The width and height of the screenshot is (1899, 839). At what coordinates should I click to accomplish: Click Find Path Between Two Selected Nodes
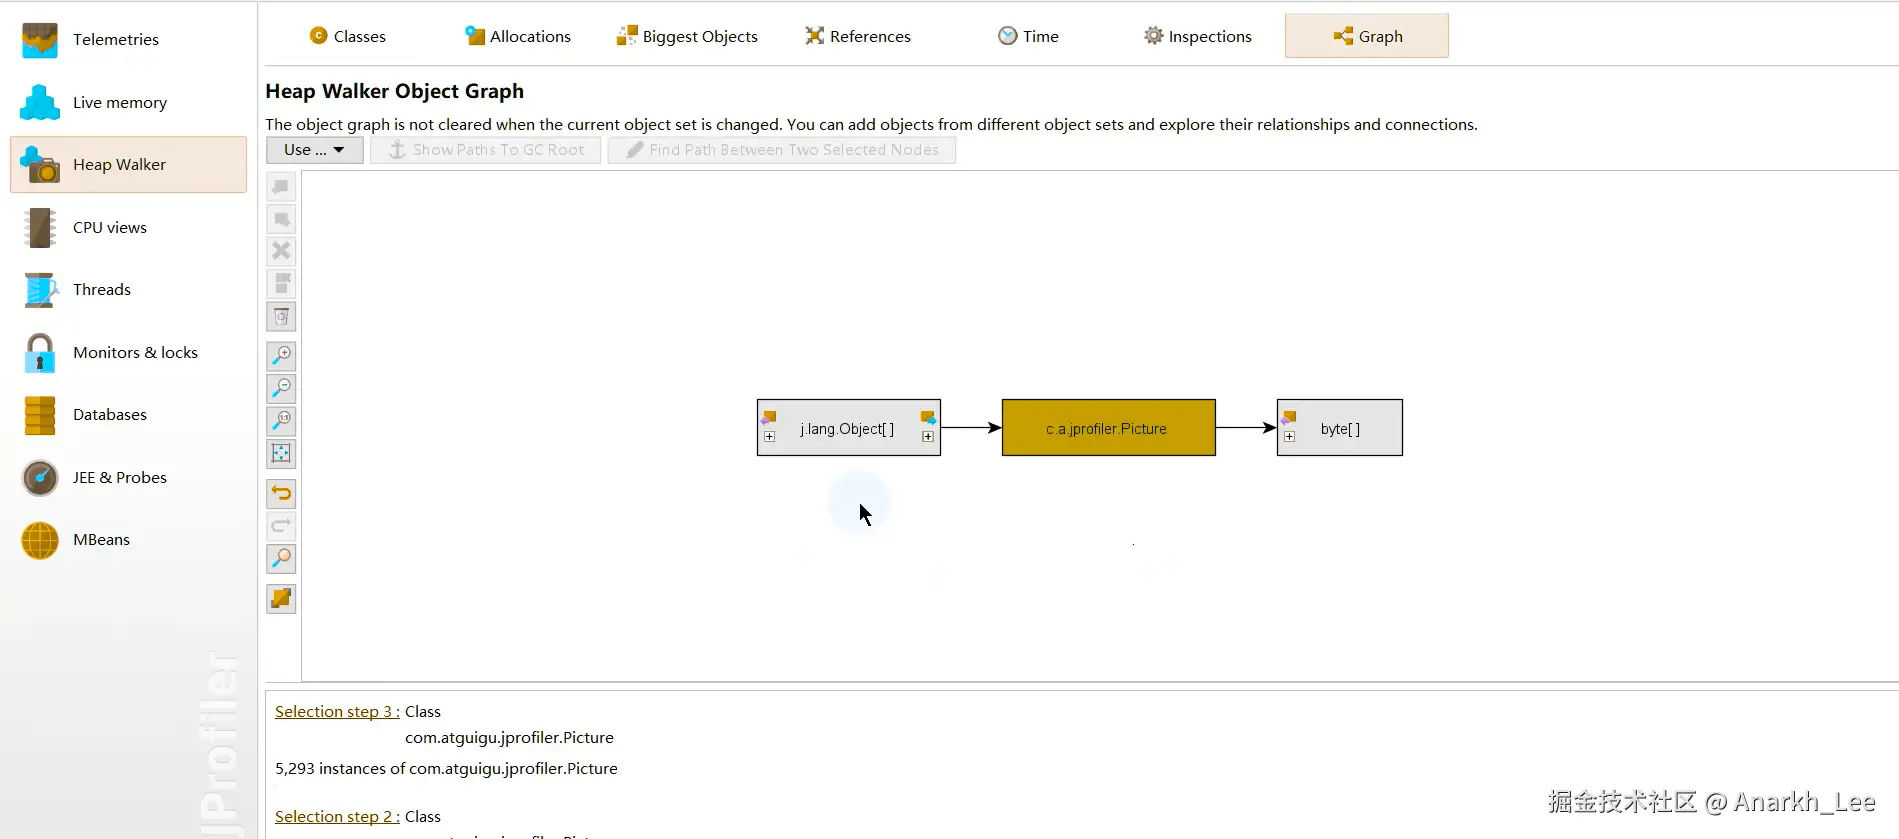click(x=782, y=150)
